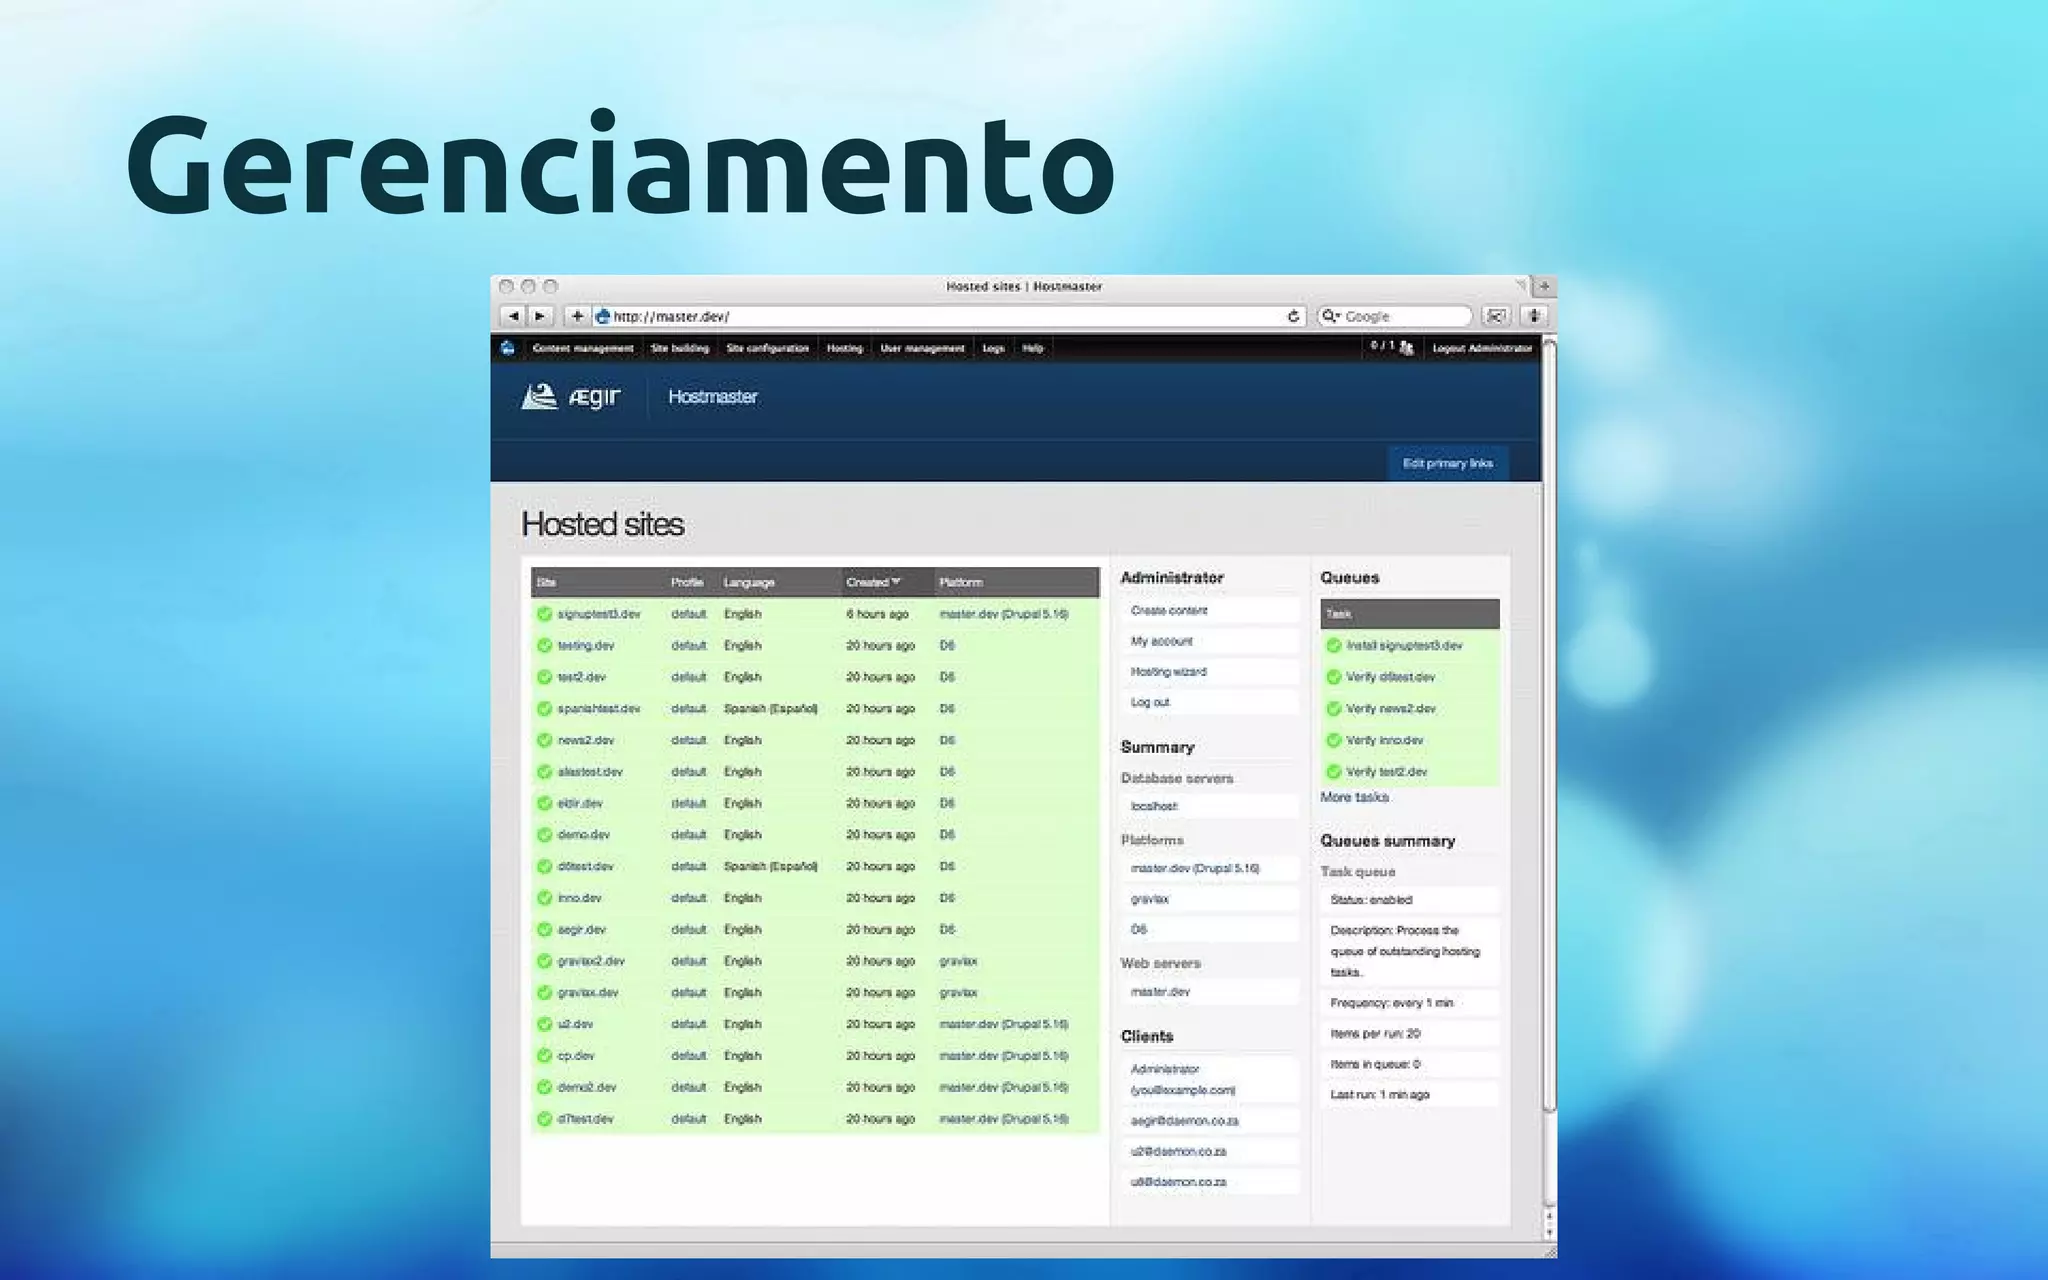Sort table by Created column
Screen dimensions: 2048x1280
click(x=873, y=582)
